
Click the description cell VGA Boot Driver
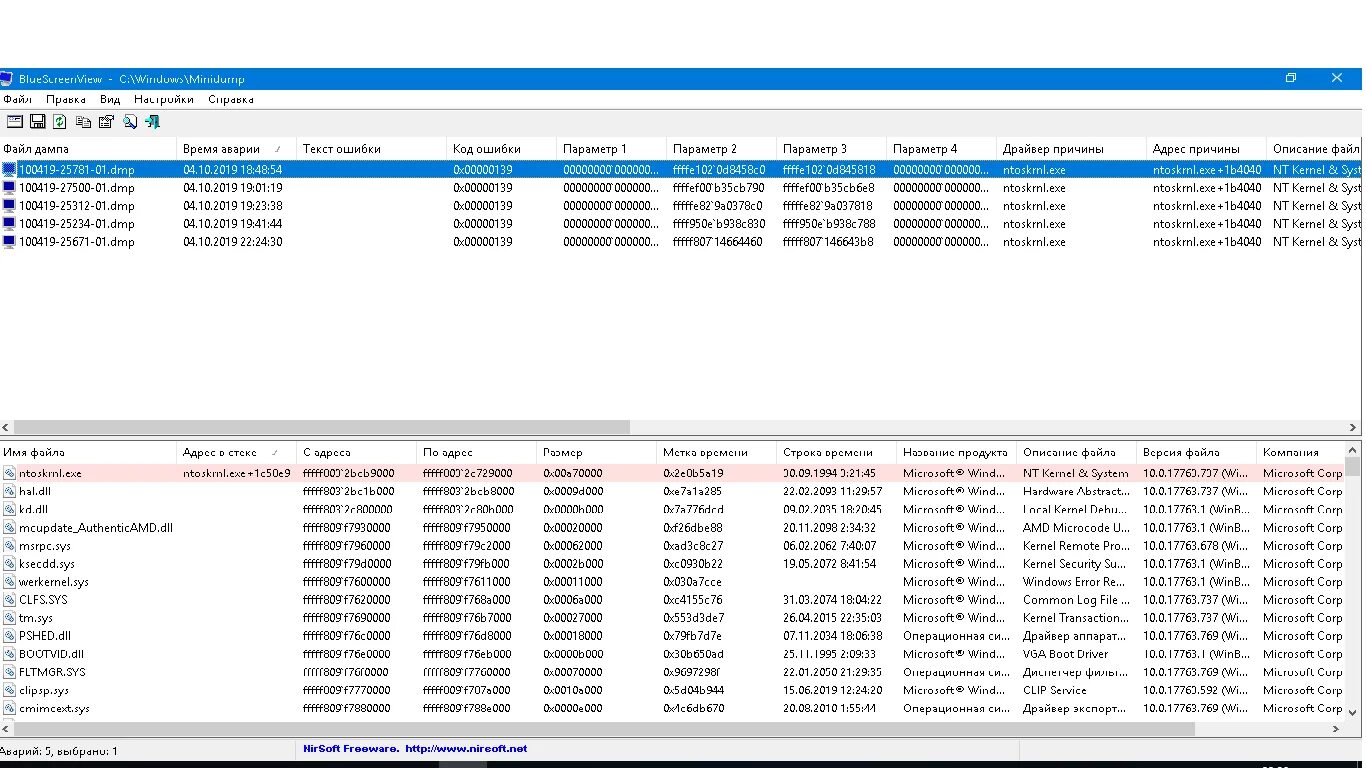(1065, 653)
